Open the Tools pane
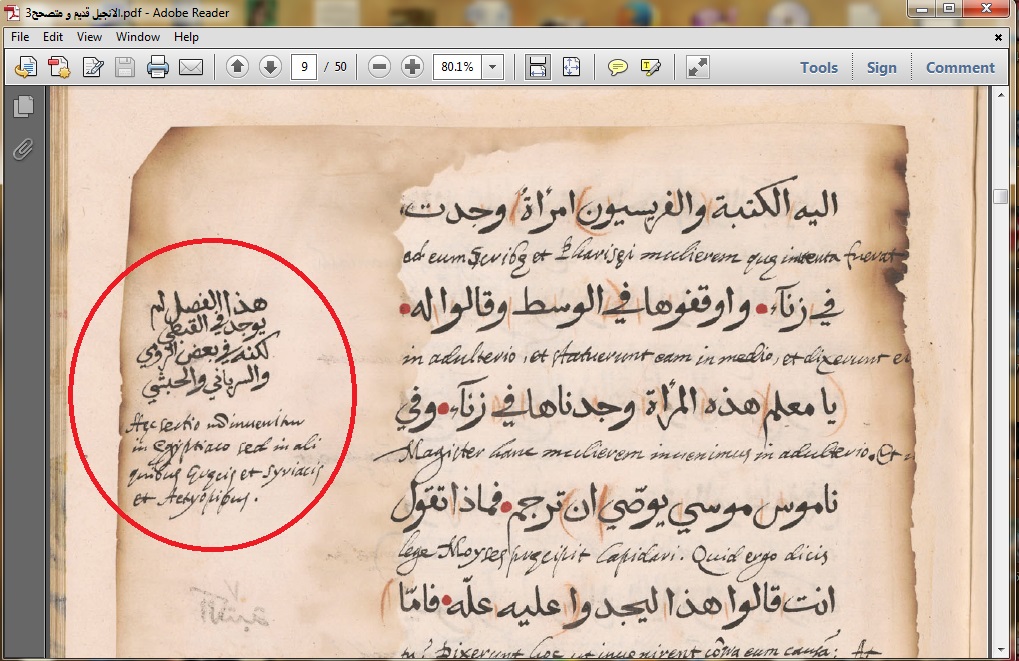This screenshot has height=661, width=1019. click(818, 67)
